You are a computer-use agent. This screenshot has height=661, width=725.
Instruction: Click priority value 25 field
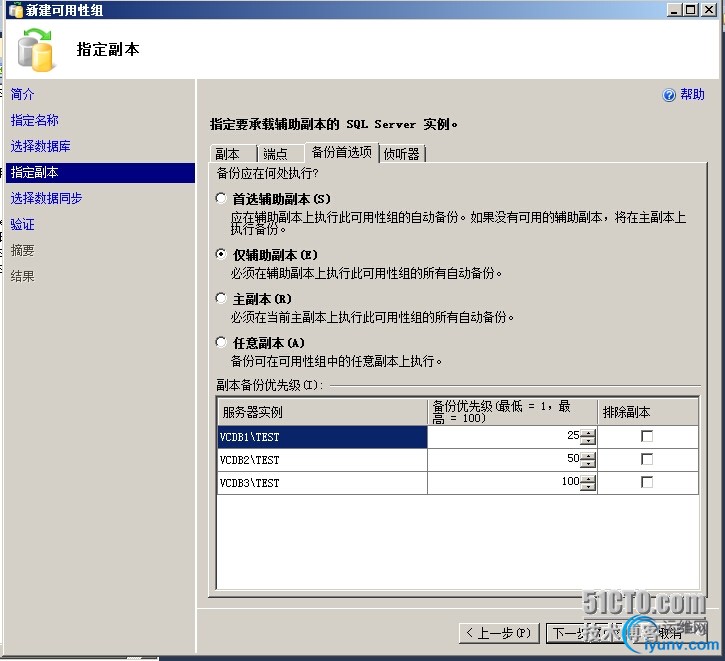click(x=504, y=436)
